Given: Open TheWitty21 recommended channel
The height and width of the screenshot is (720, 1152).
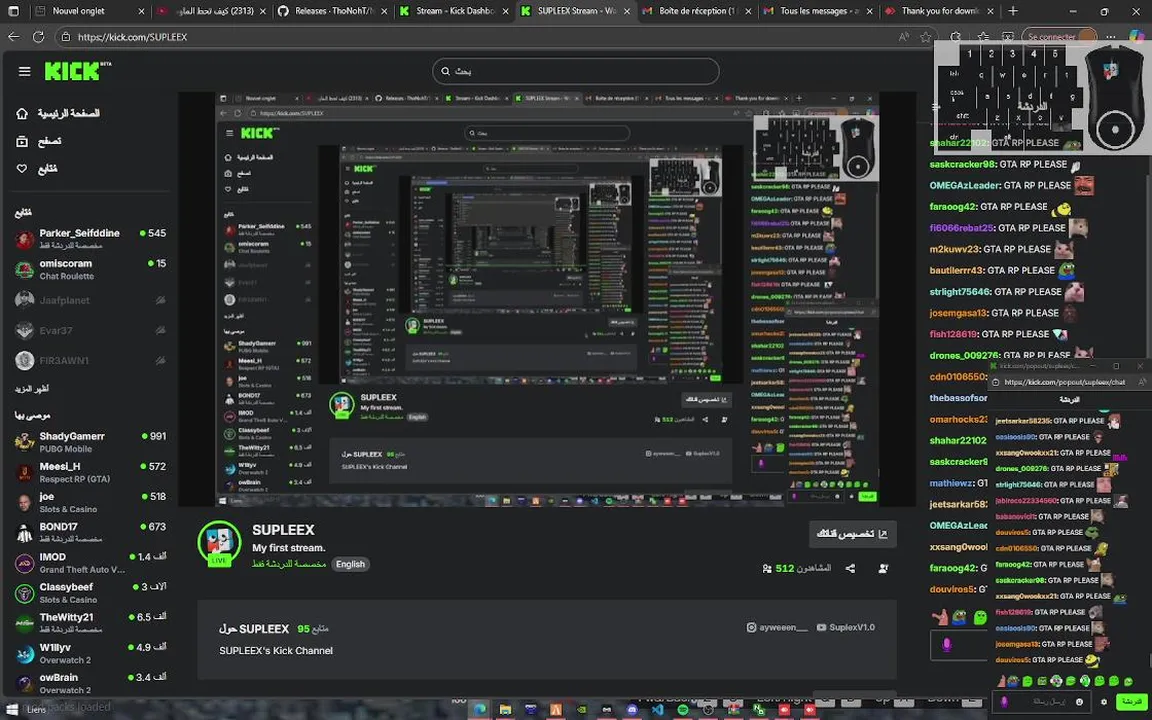Looking at the screenshot, I should (x=90, y=623).
